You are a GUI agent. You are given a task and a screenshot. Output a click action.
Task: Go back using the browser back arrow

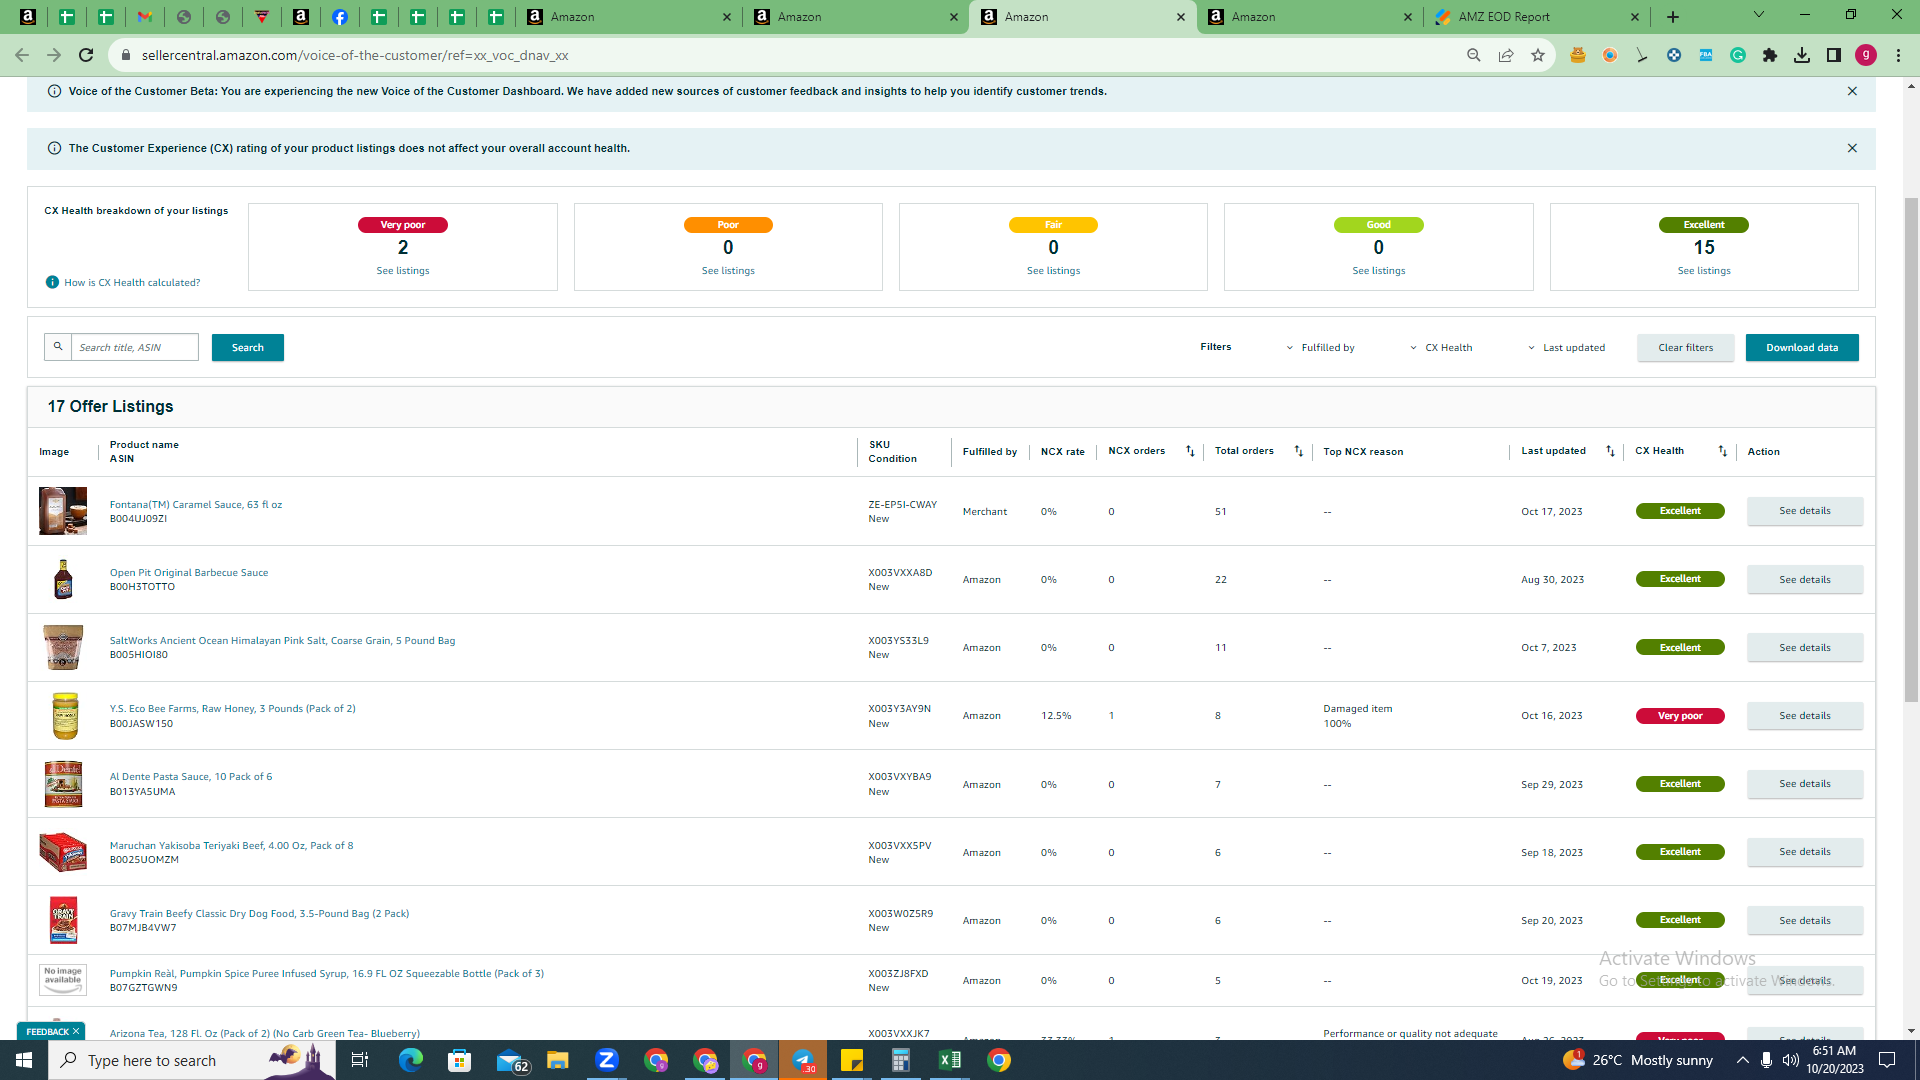coord(22,55)
